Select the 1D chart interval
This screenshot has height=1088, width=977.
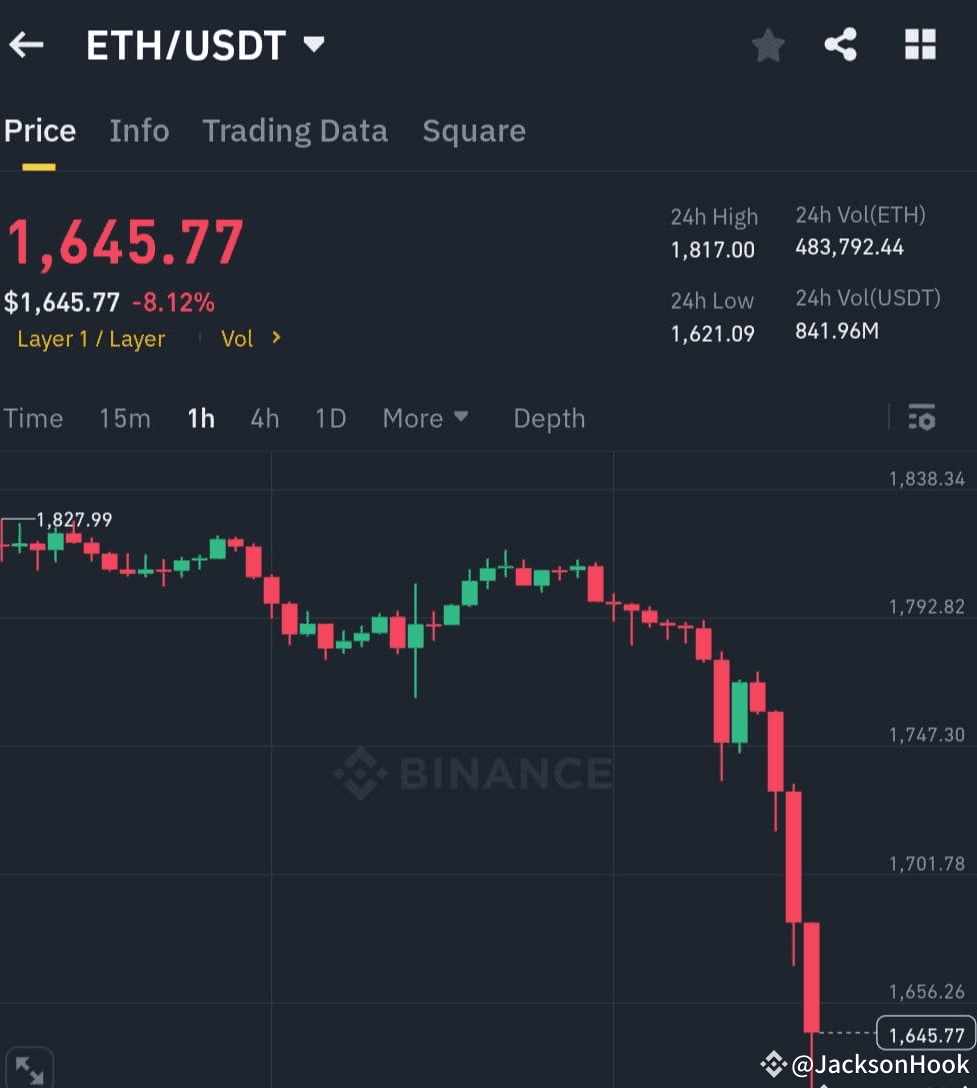coord(330,418)
